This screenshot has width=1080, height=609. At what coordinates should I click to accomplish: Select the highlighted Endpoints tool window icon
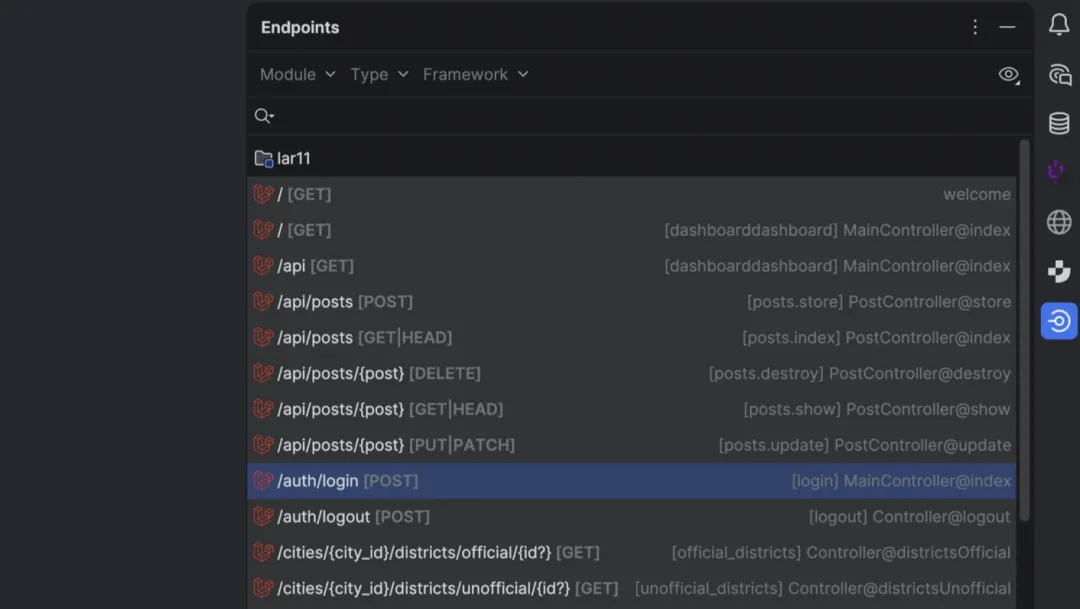coord(1059,321)
